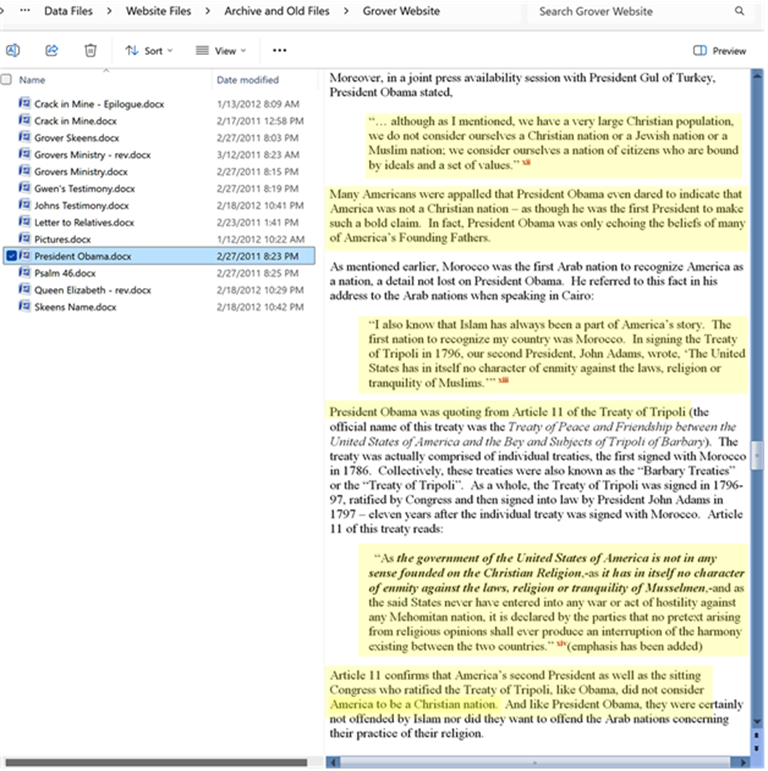Sort by the Name column header
This screenshot has width=768, height=771.
point(33,80)
